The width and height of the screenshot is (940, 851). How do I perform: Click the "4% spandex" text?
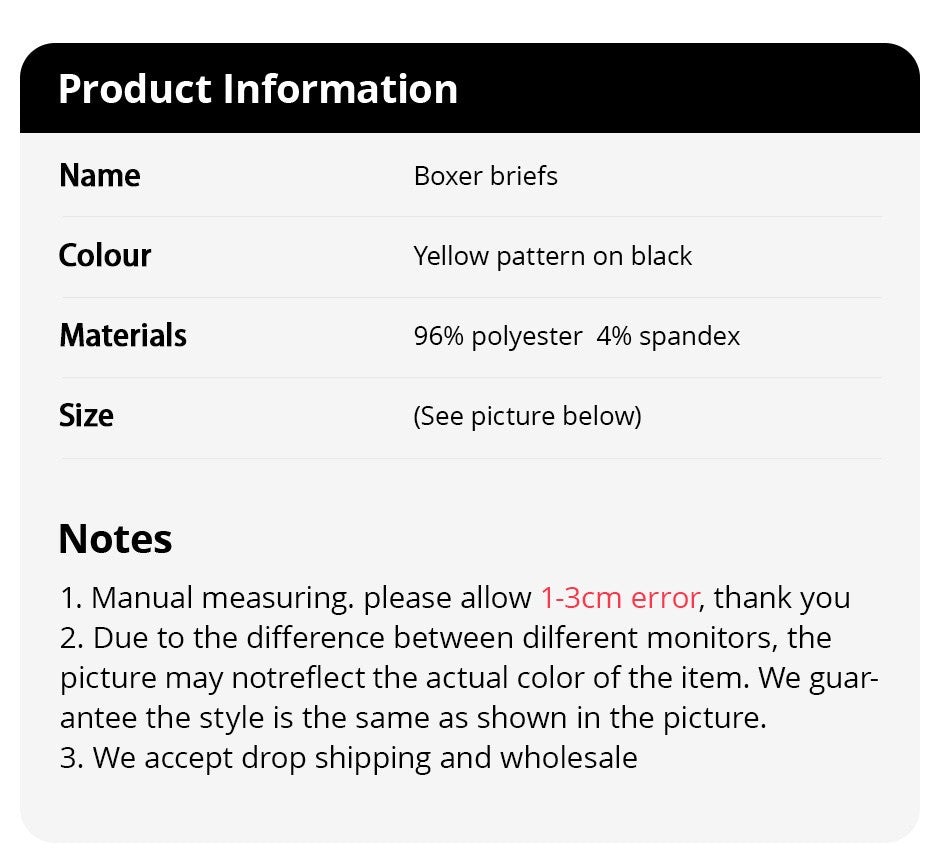click(x=668, y=336)
